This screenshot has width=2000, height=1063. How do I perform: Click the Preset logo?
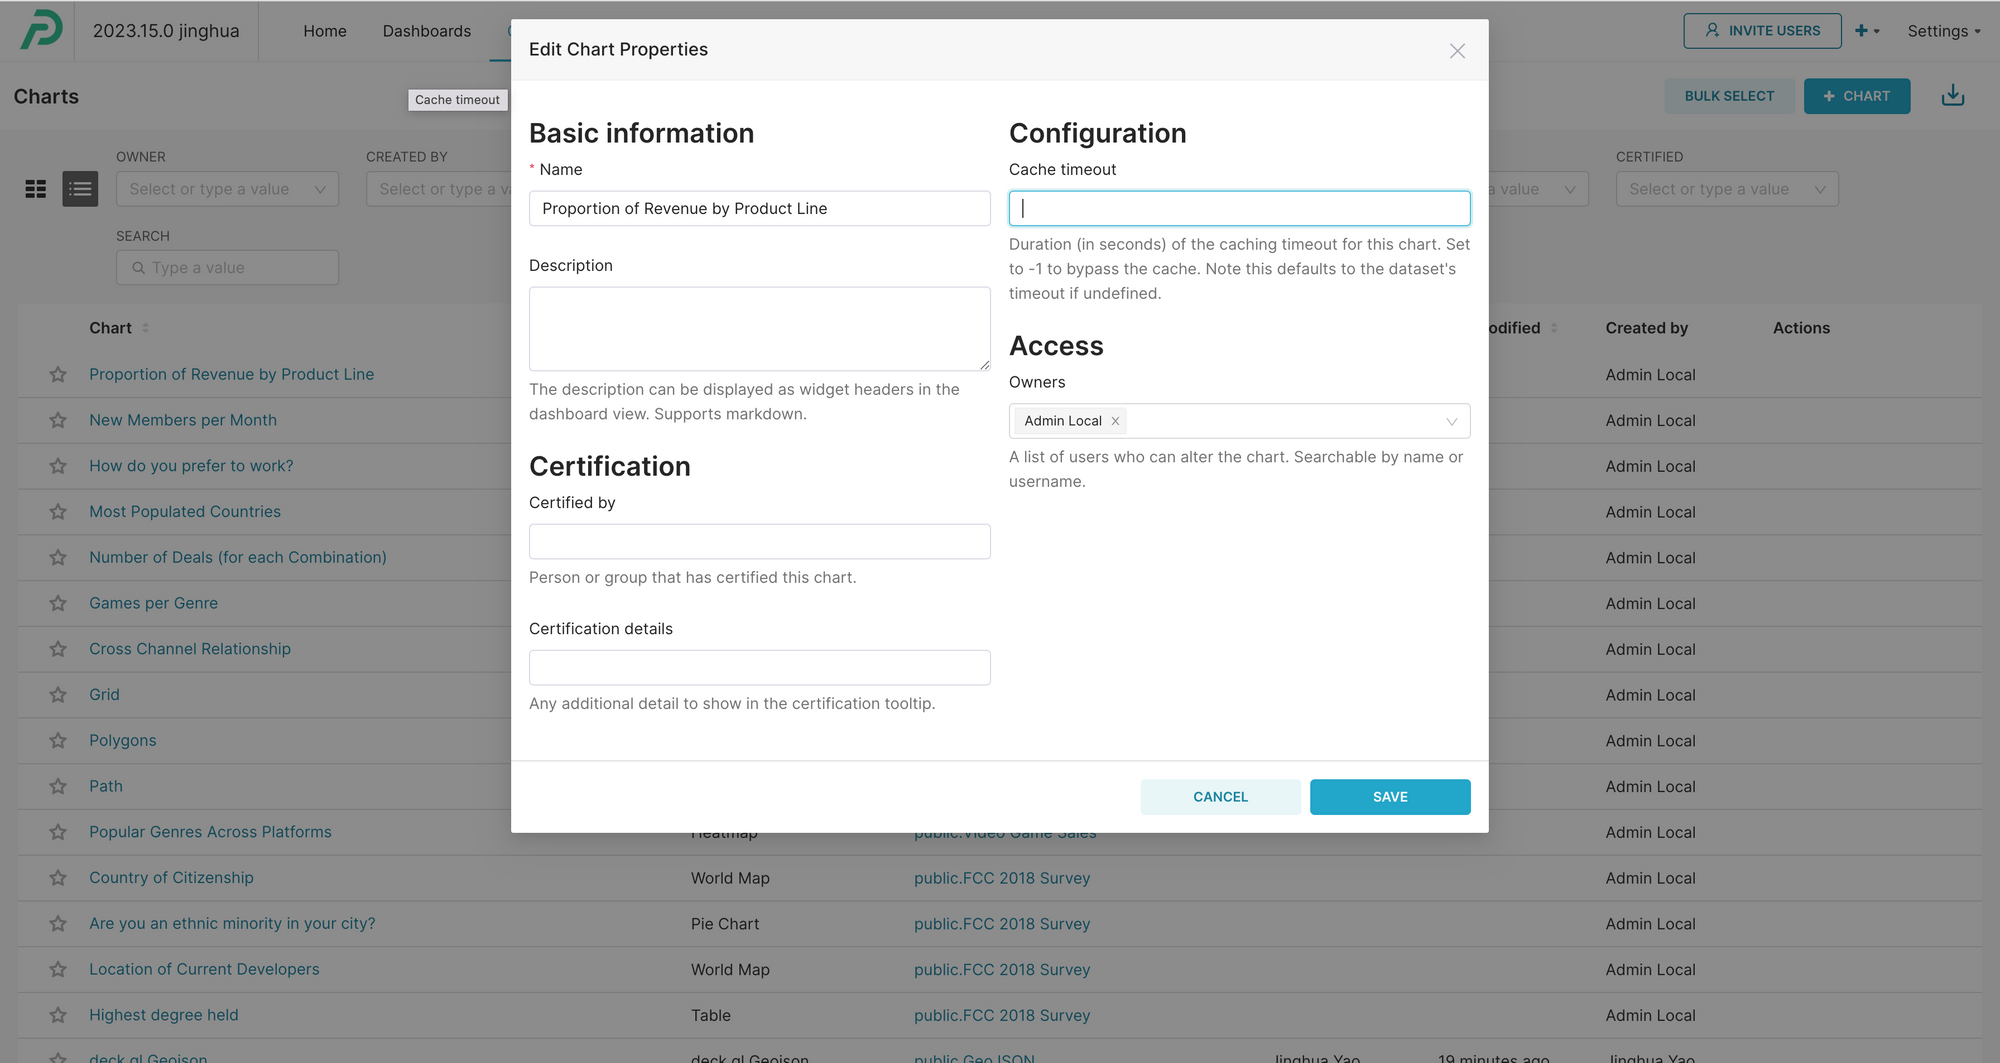(41, 30)
